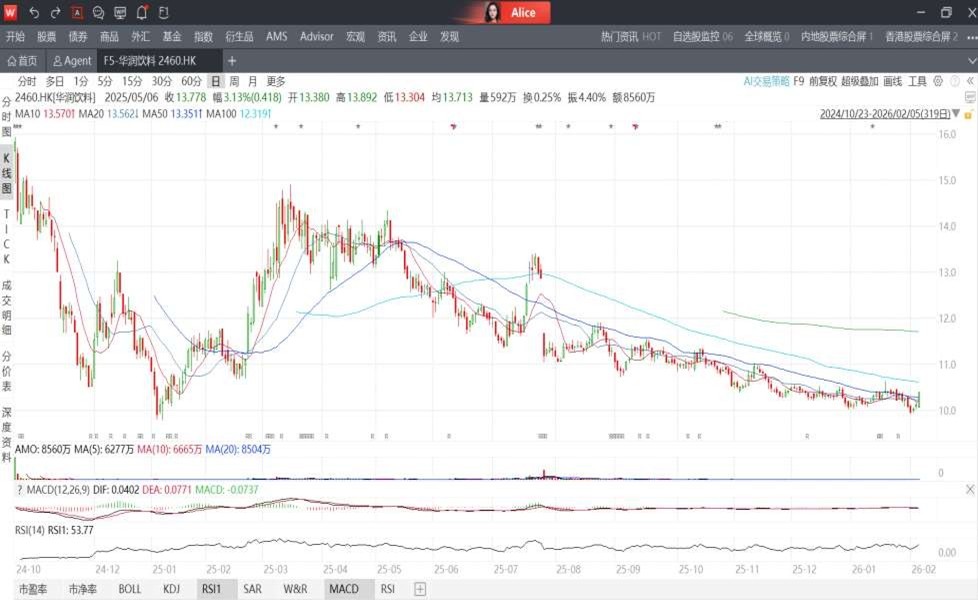The image size is (978, 600).
Task: Select the 60分 period button
Action: [191, 81]
